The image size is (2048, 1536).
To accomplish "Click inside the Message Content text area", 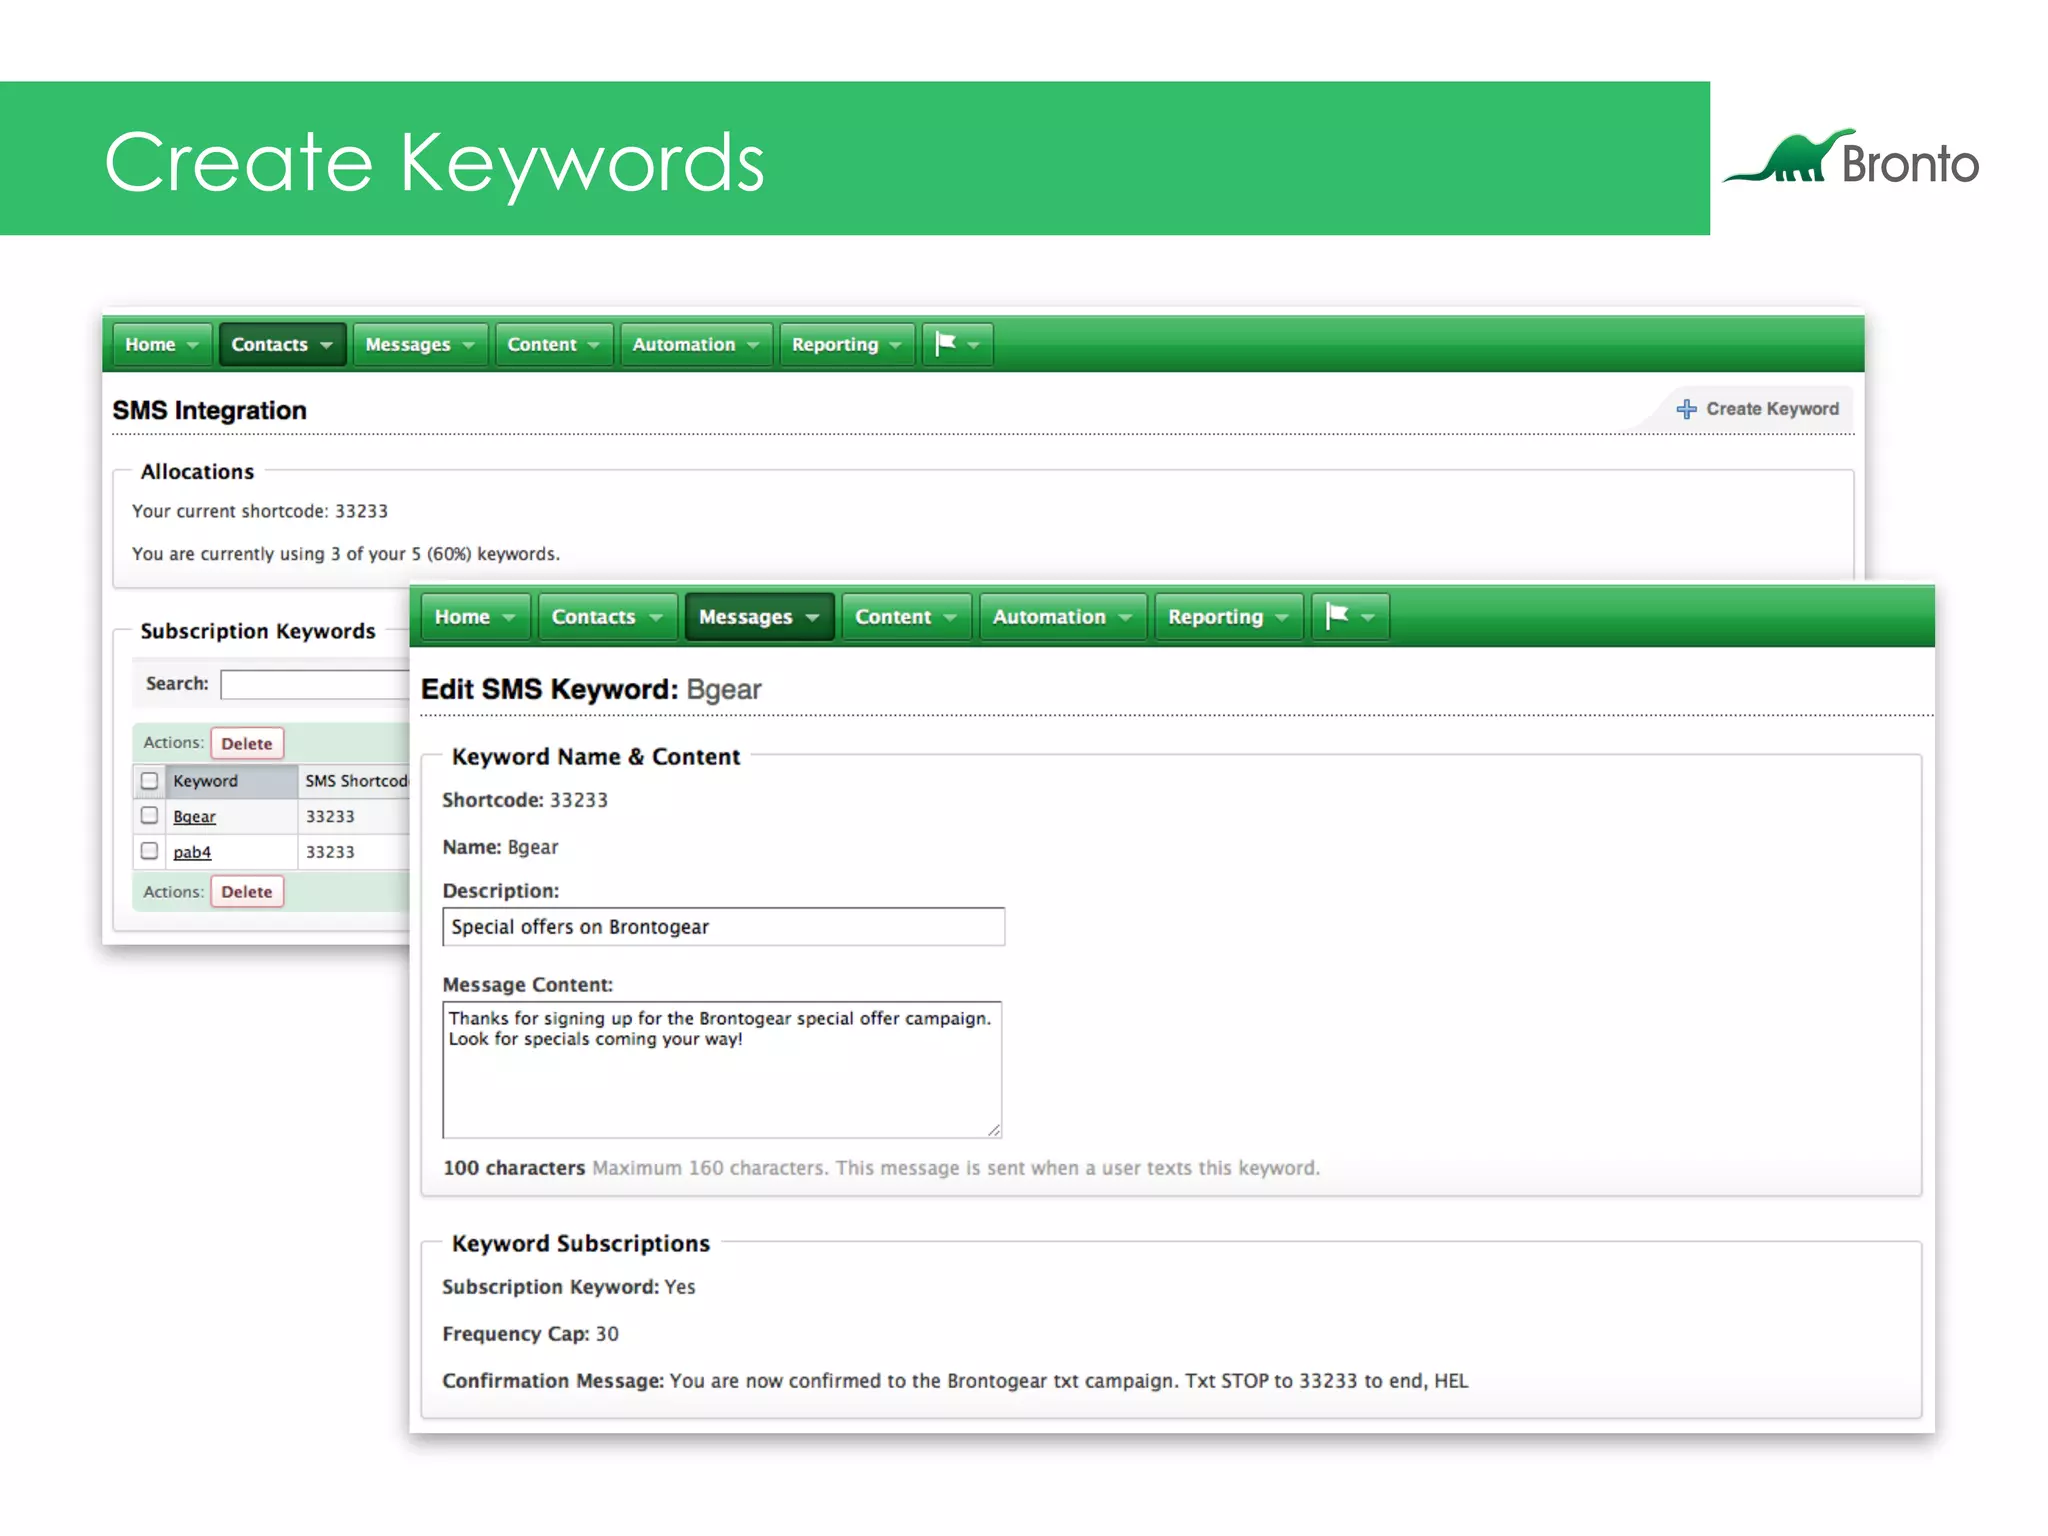I will pyautogui.click(x=722, y=1069).
